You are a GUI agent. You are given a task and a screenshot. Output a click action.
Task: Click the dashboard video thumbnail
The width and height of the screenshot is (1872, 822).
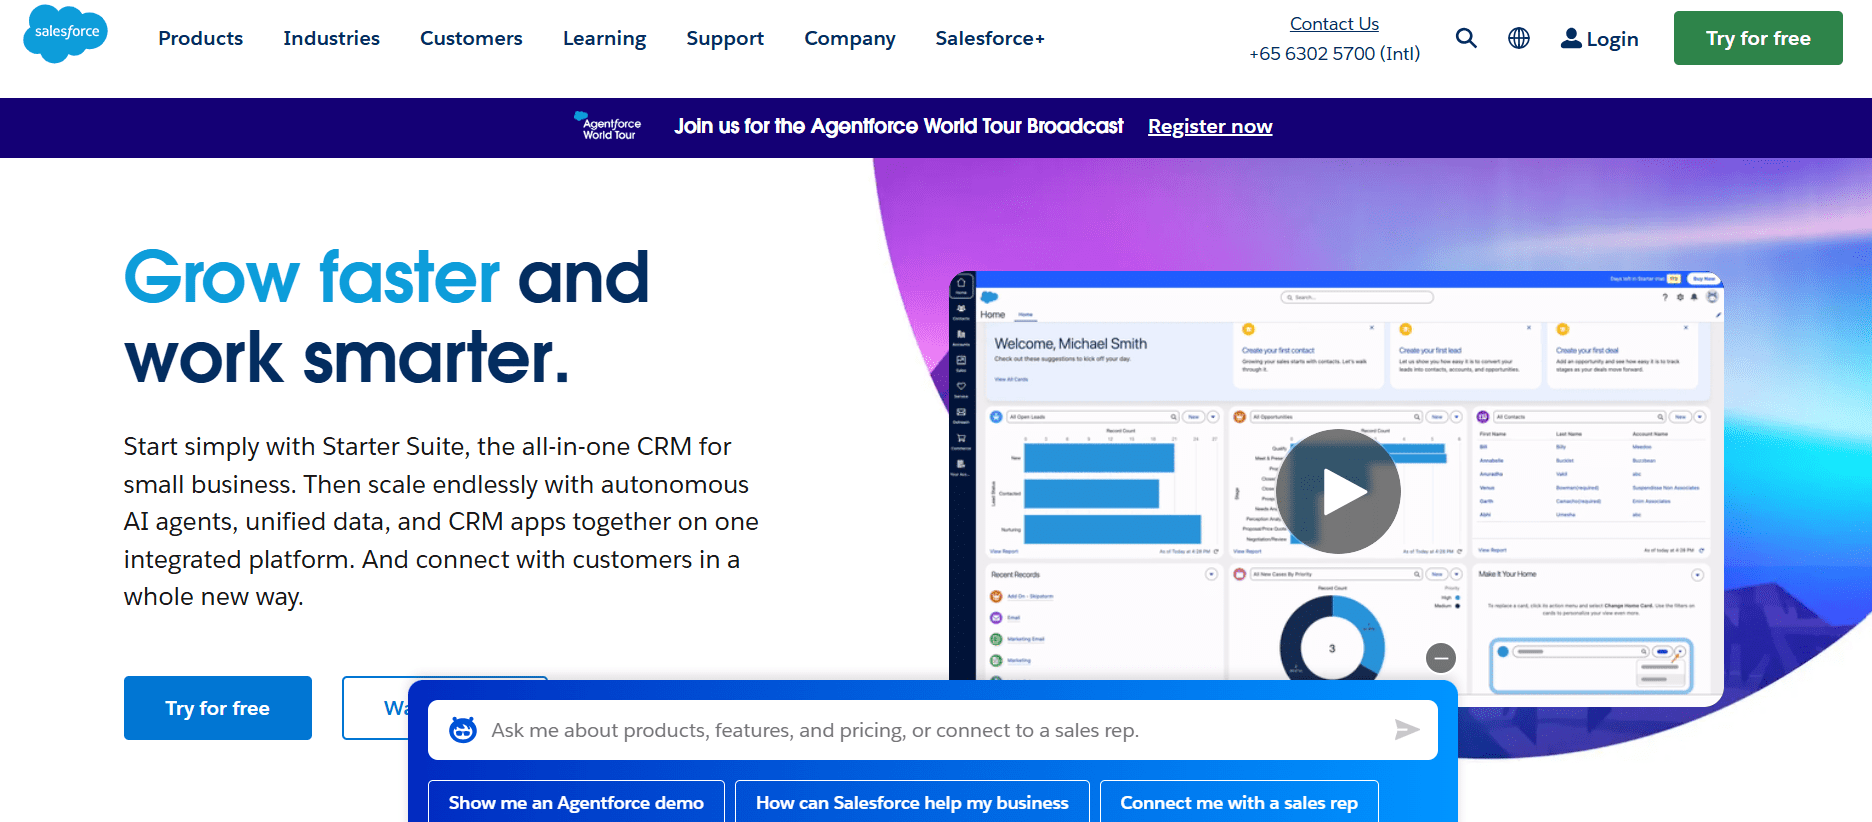coord(1336,489)
